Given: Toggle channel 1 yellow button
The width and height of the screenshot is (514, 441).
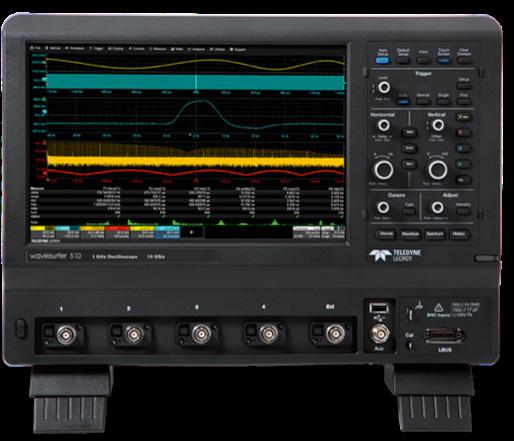Looking at the screenshot, I should 464,117.
